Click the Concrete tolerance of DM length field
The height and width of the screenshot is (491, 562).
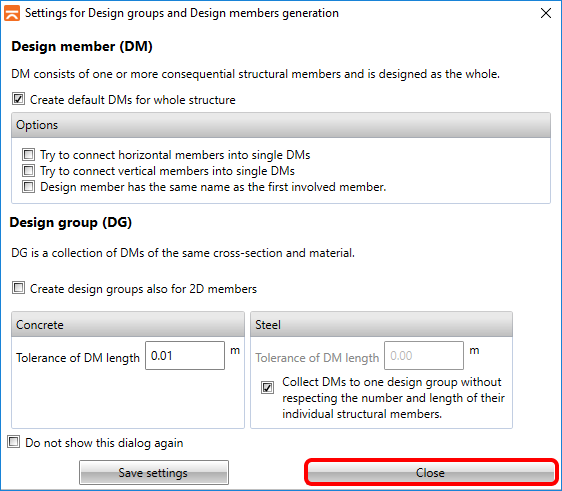185,356
